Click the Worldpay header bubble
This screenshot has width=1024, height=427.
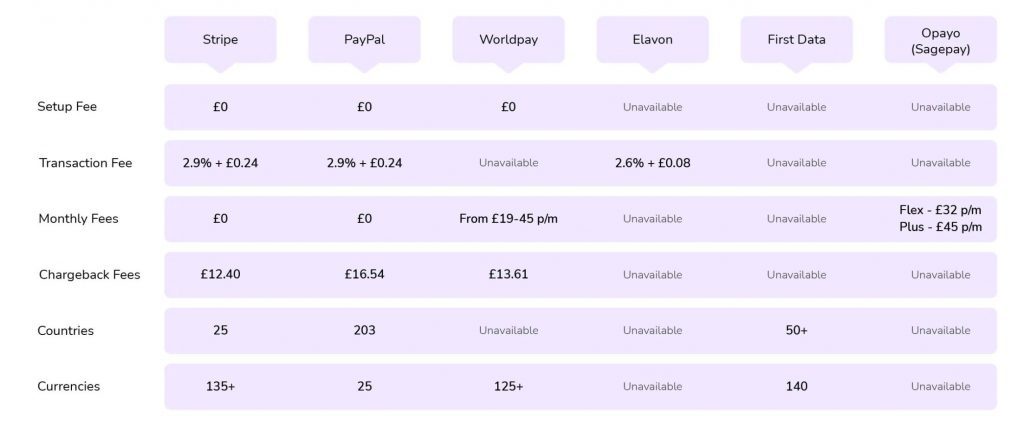point(508,40)
